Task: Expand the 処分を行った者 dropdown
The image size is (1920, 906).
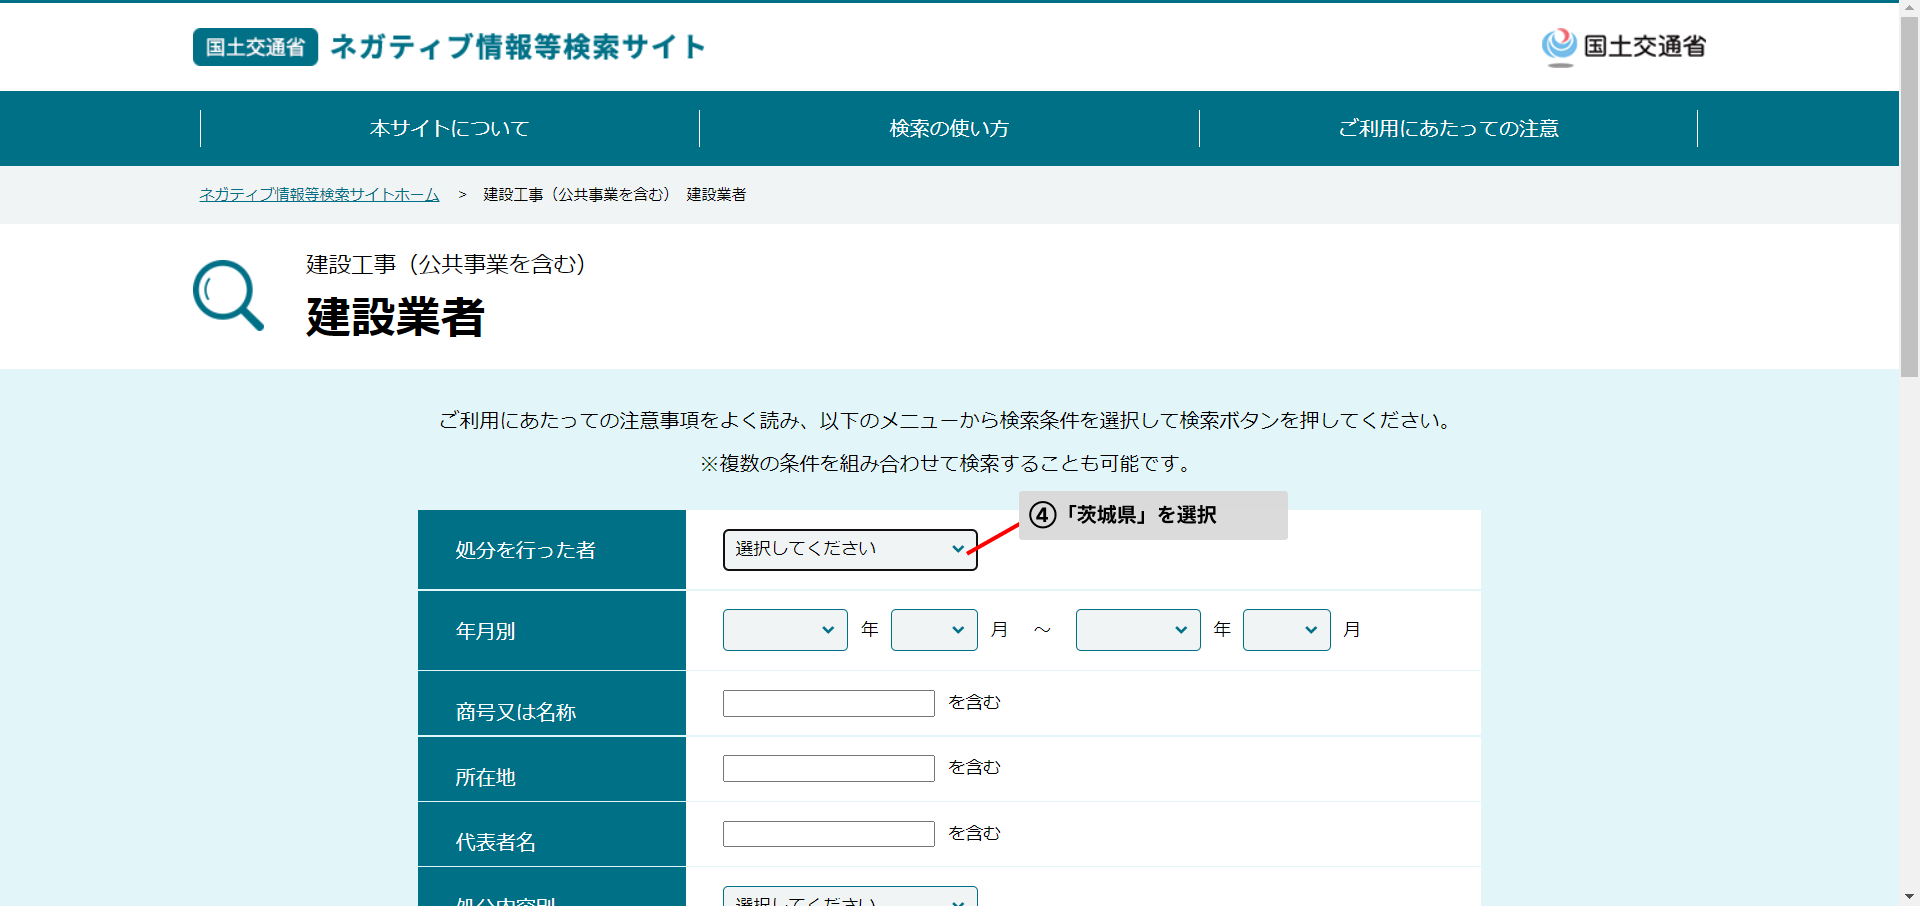Action: tap(850, 549)
